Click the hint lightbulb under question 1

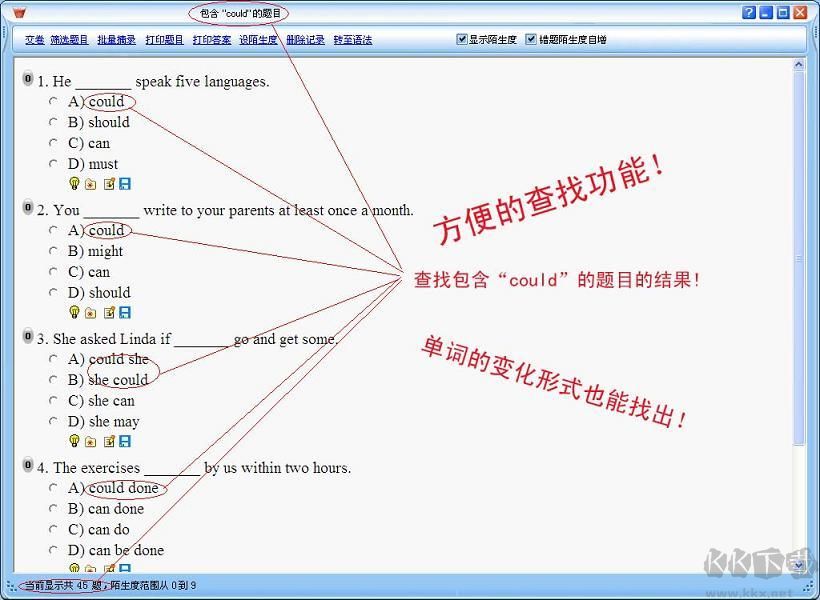[x=74, y=184]
